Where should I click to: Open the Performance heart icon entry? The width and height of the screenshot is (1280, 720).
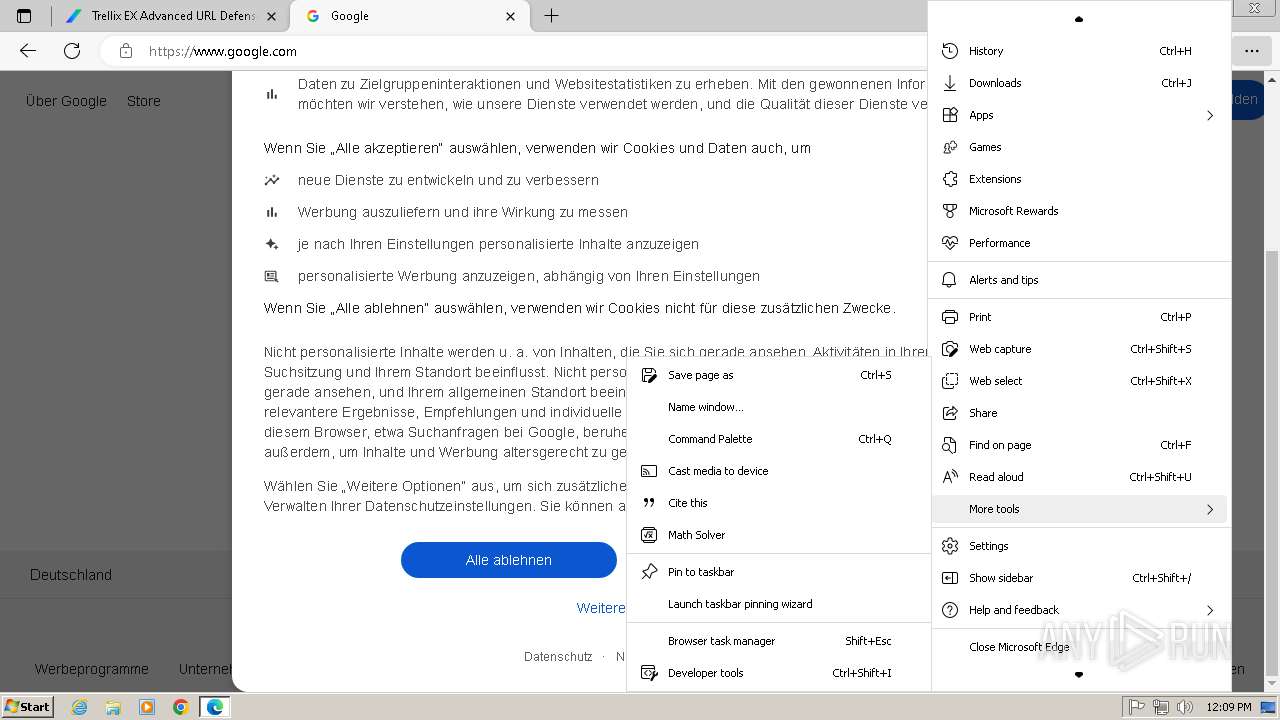[x=950, y=243]
